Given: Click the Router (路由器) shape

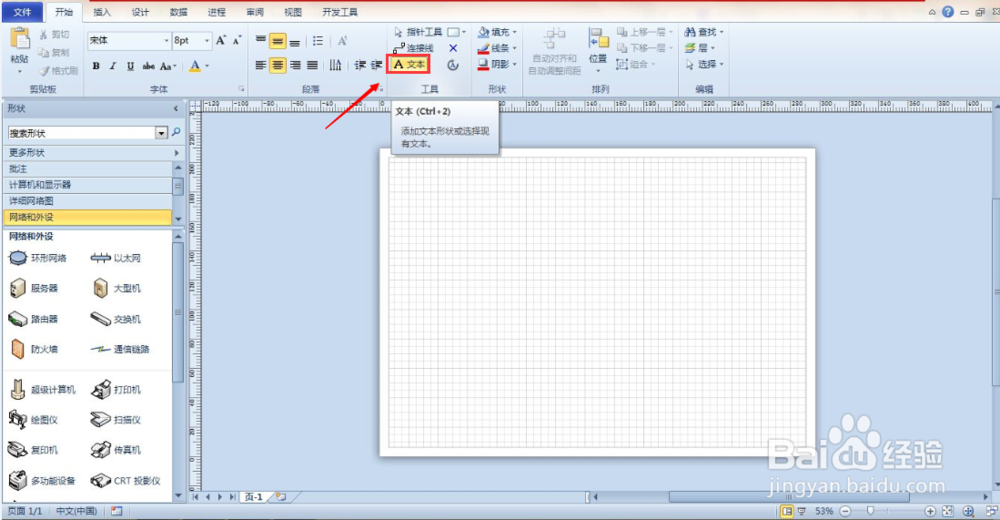Looking at the screenshot, I should (x=33, y=319).
